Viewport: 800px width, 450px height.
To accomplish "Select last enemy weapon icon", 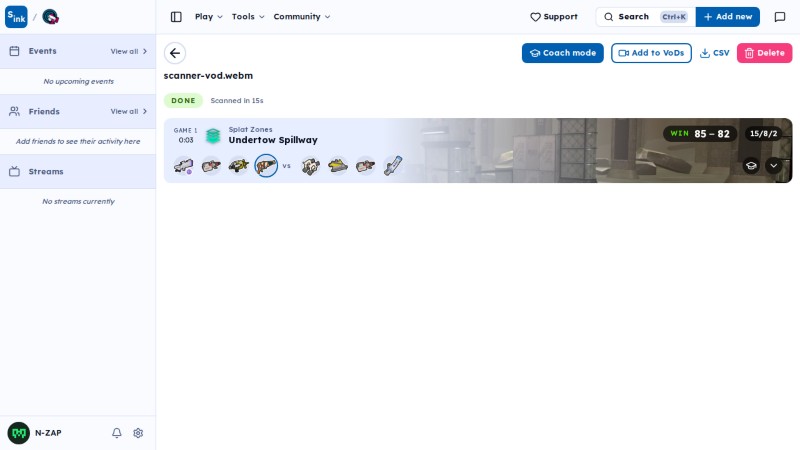I will pos(393,166).
